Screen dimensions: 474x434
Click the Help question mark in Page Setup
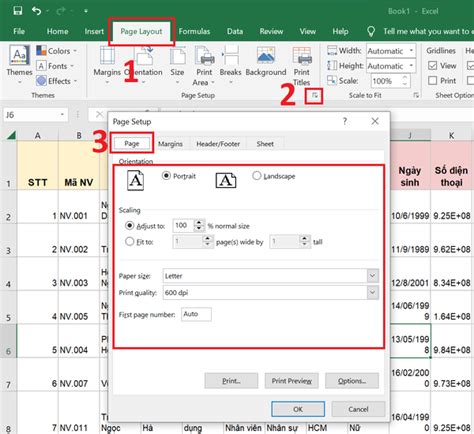pos(345,121)
